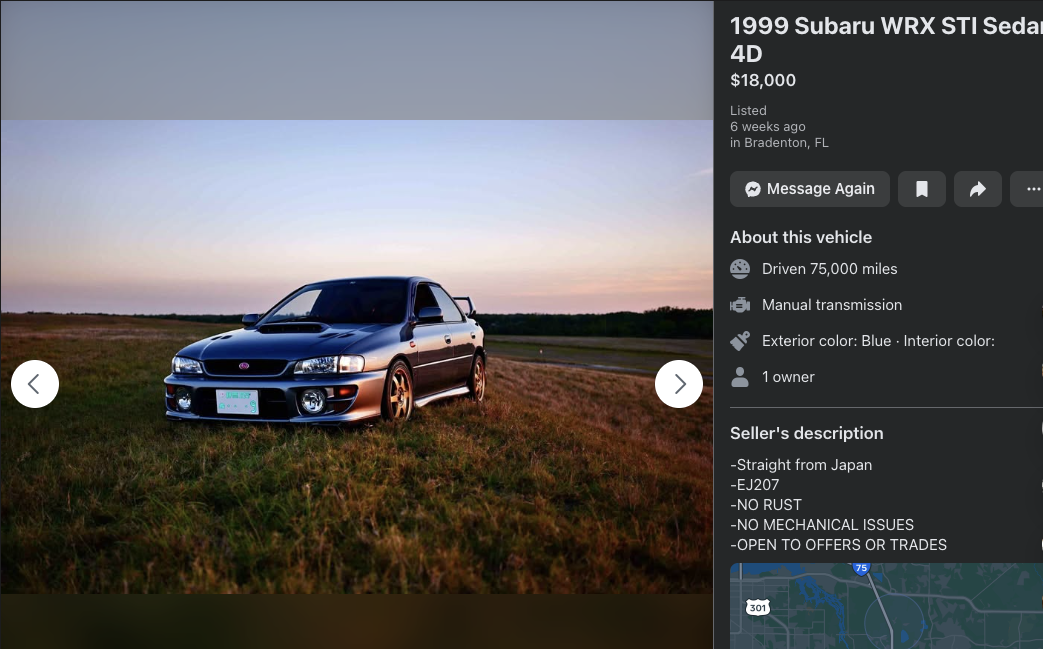Viewport: 1043px width, 649px height.
Task: Click the Message Again button
Action: (x=810, y=189)
